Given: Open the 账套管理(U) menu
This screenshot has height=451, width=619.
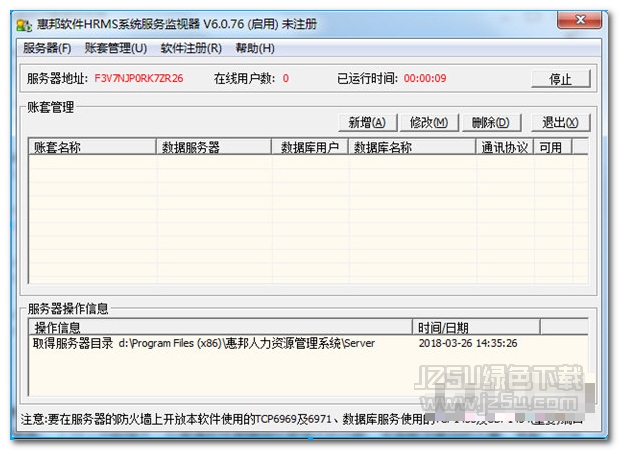Looking at the screenshot, I should (x=116, y=48).
